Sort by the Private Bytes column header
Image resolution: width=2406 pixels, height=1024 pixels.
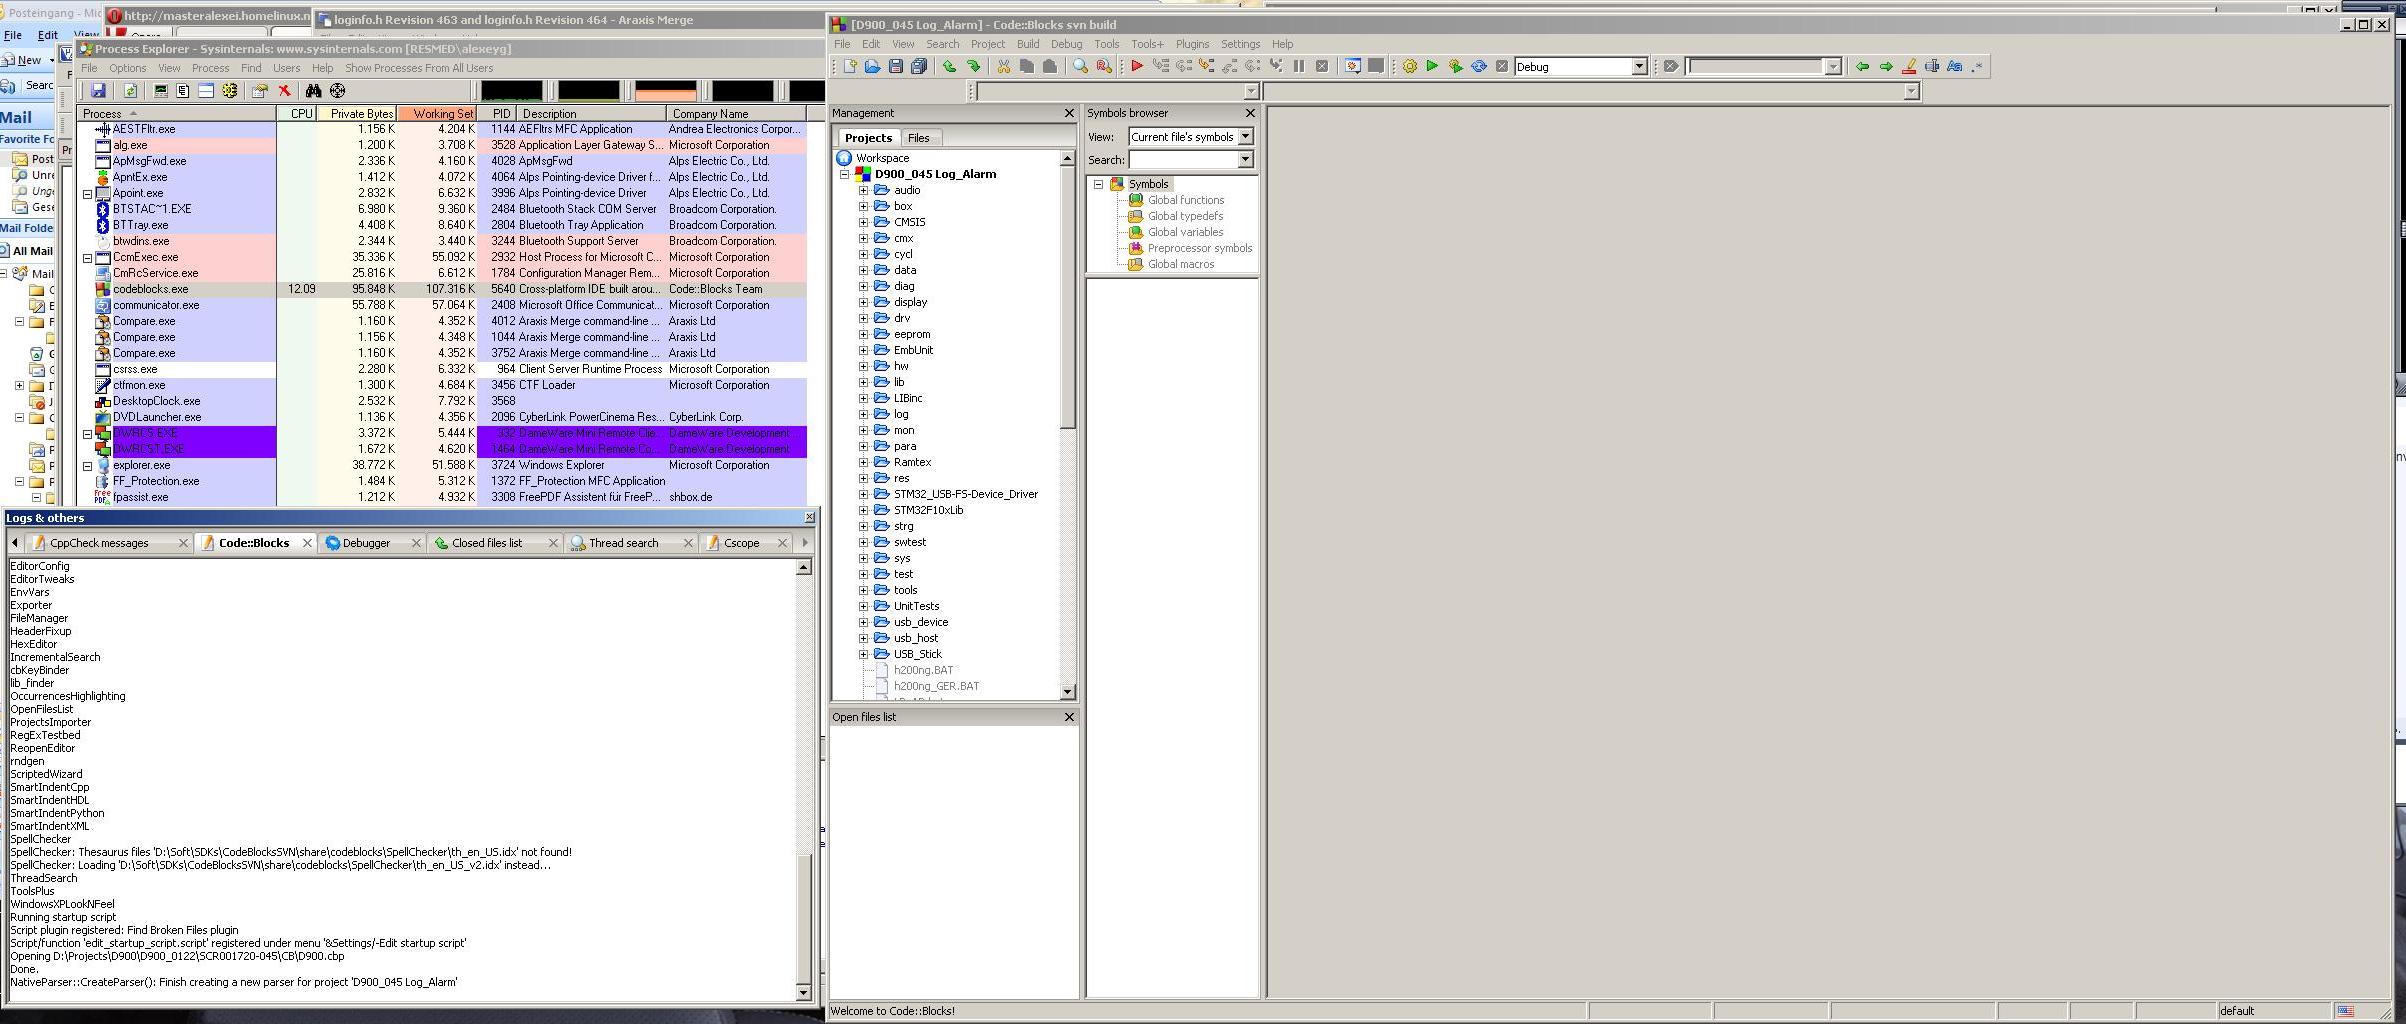click(x=356, y=114)
